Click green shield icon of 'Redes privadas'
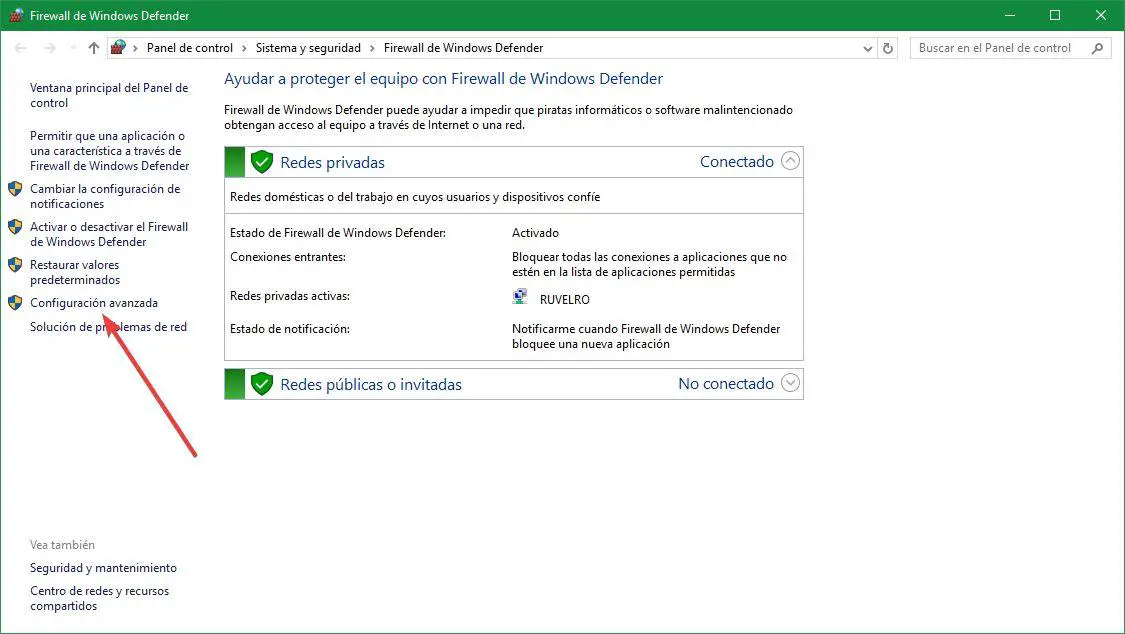The width and height of the screenshot is (1125, 634). [x=262, y=162]
